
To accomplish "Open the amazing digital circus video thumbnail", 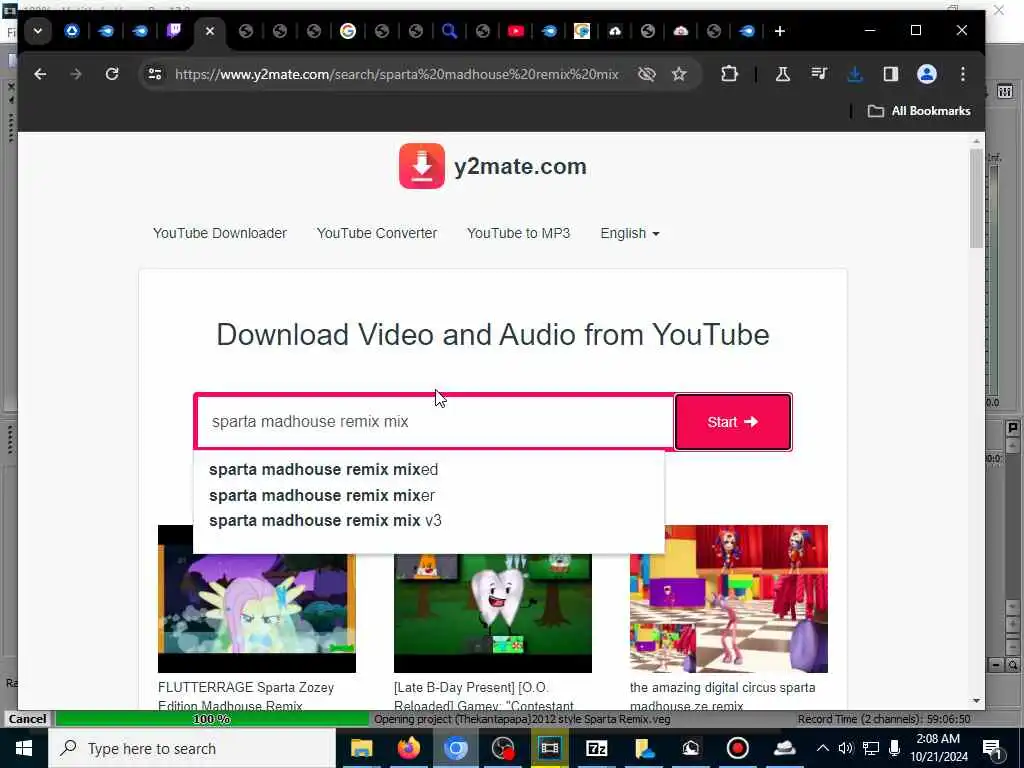I will tap(729, 599).
